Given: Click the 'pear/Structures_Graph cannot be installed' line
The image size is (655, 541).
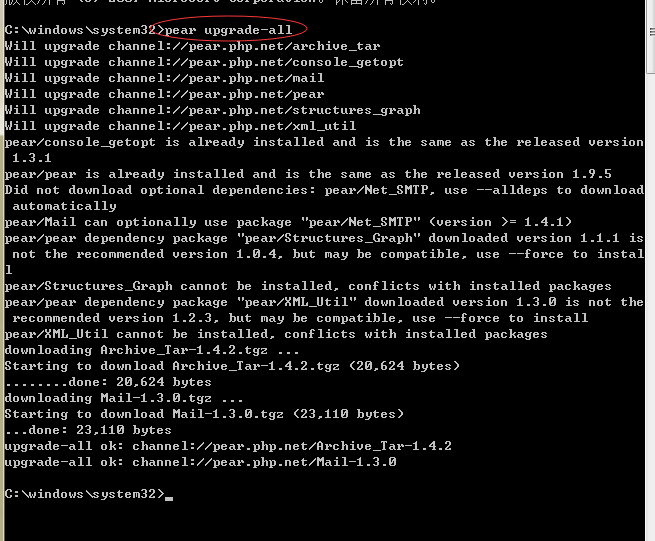Looking at the screenshot, I should [308, 286].
